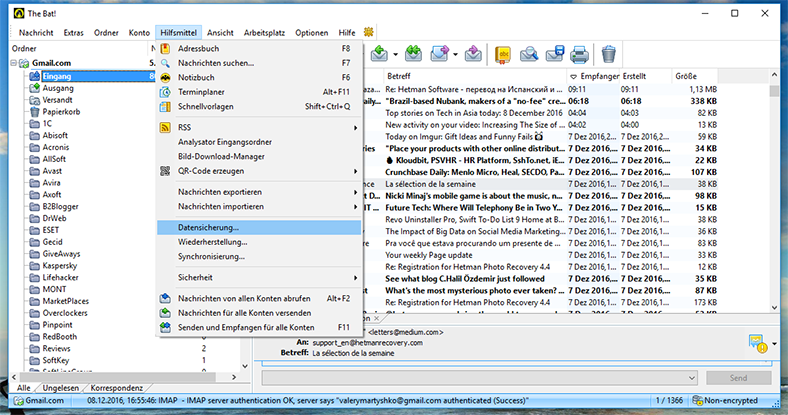Screen dimensions: 788x415
Task: Select the Kaspersky folder
Action: pos(60,266)
